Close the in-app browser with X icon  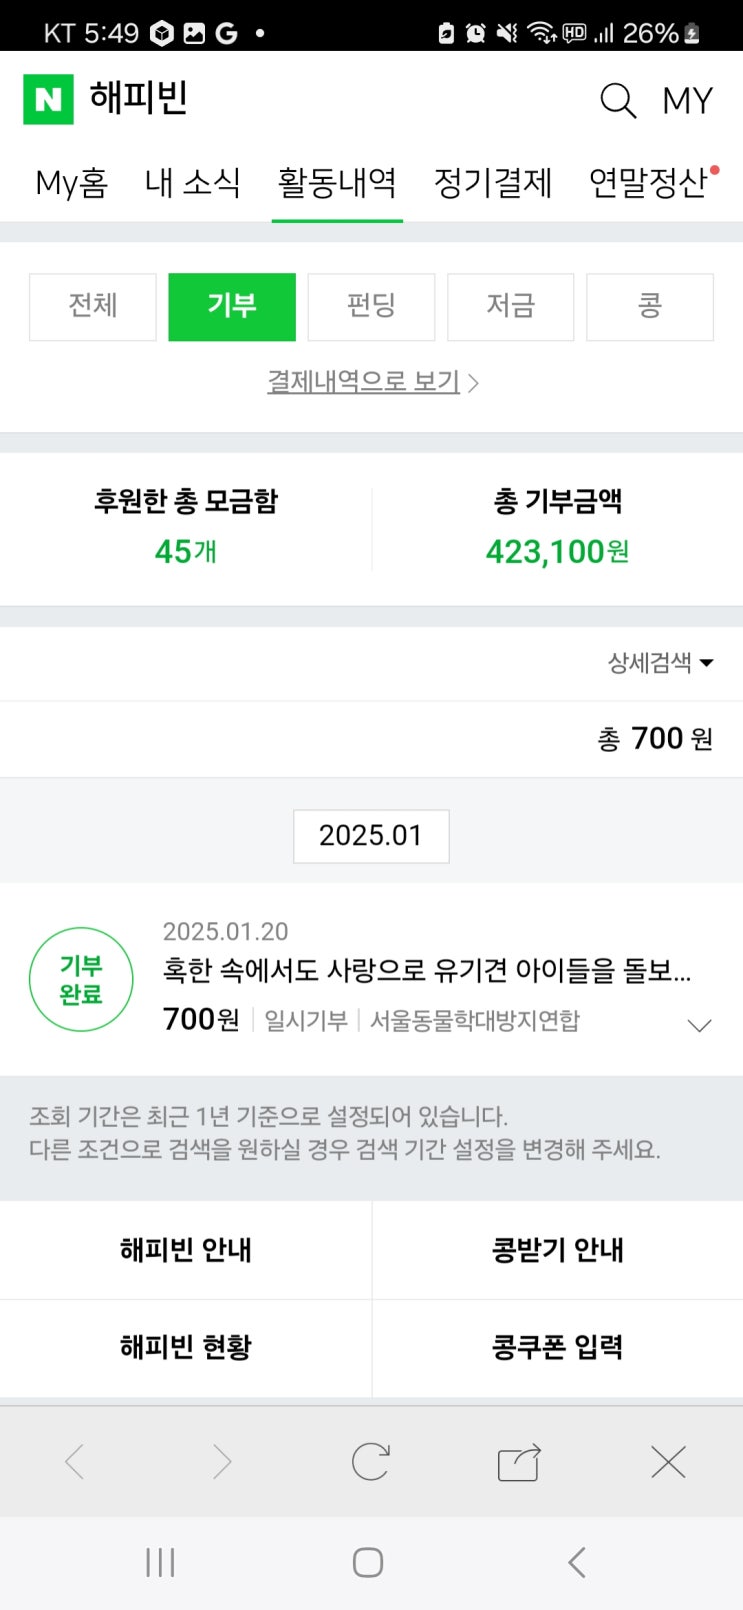coord(668,1462)
